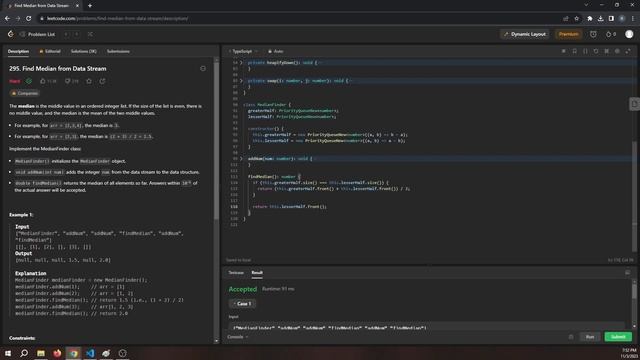Click the Dynamic Layout button
This screenshot has width=640, height=360.
(525, 34)
